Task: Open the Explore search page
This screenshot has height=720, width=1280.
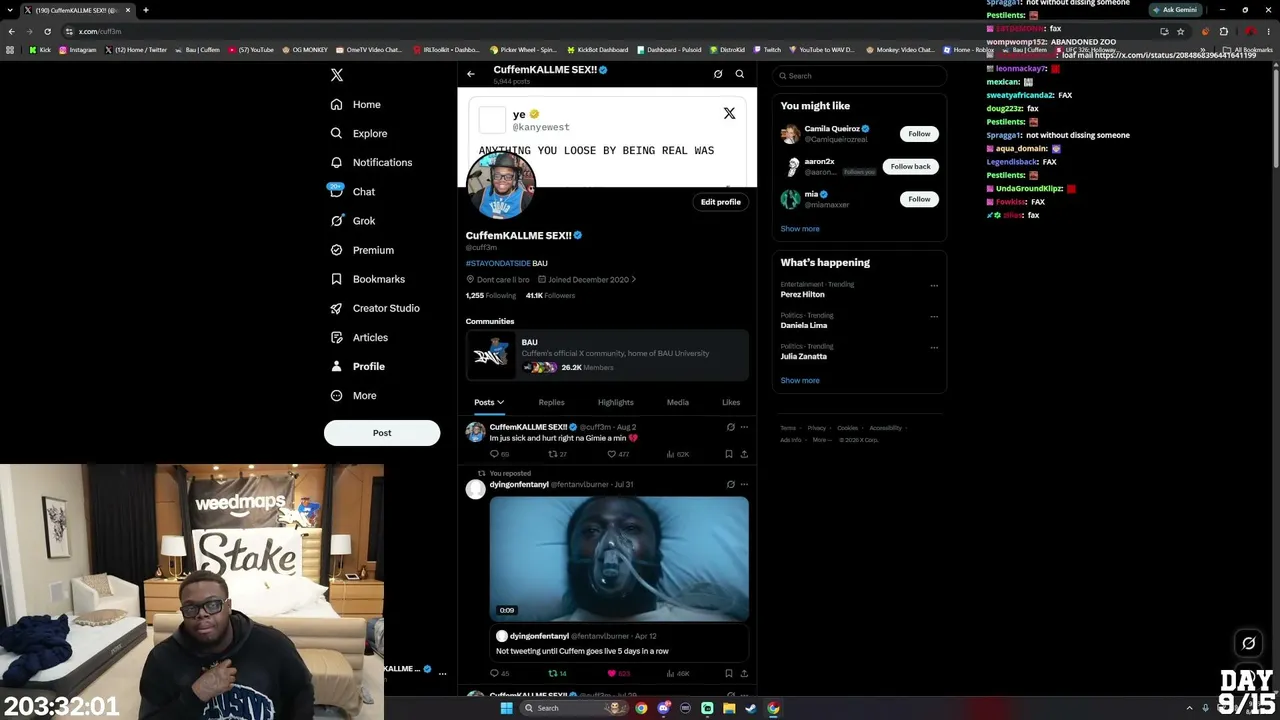Action: (x=358, y=133)
